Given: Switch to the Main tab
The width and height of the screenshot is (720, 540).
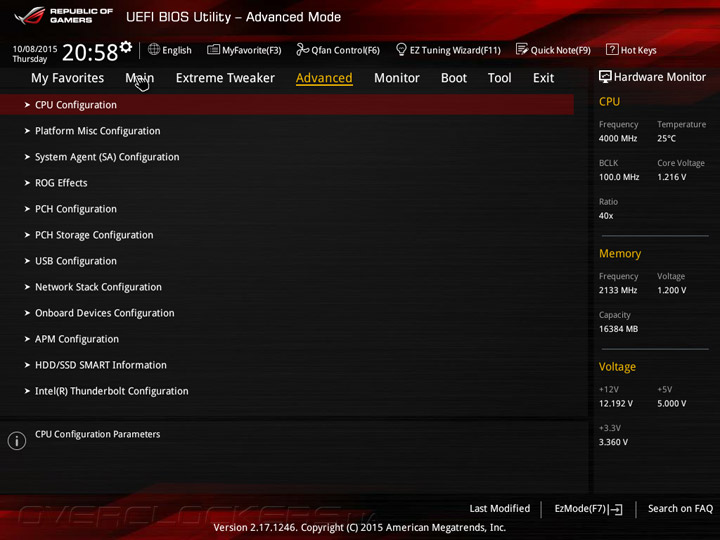Looking at the screenshot, I should [140, 78].
